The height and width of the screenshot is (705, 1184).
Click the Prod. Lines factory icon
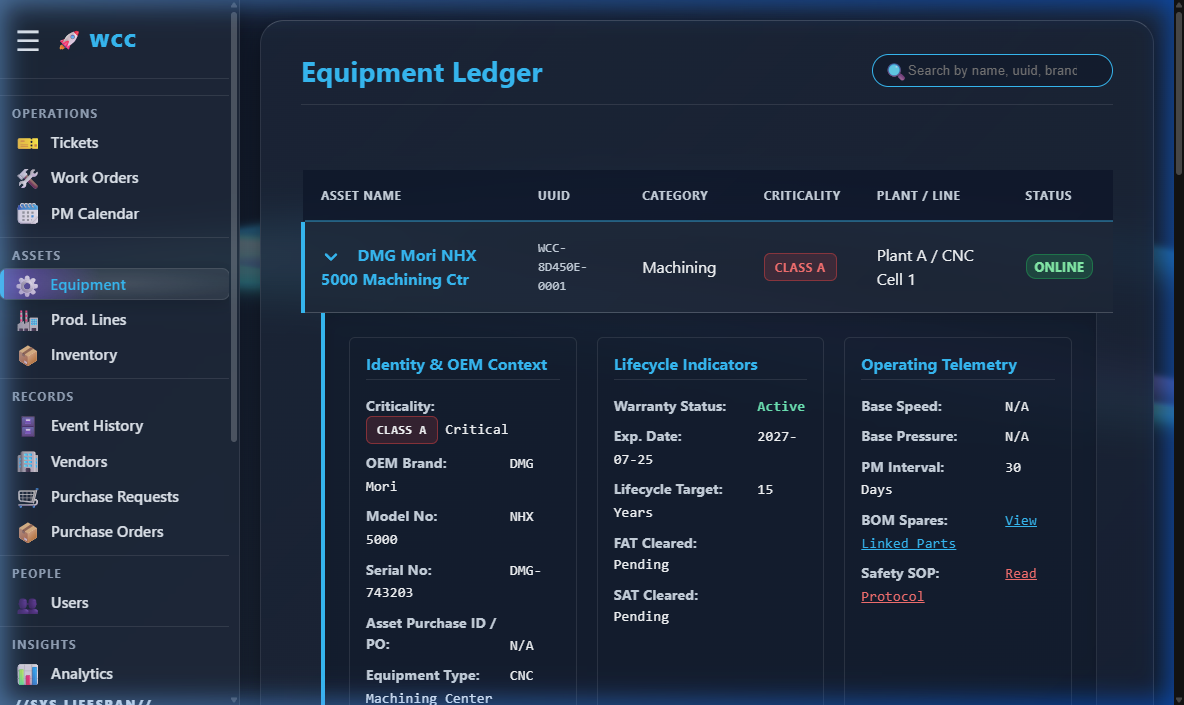click(28, 320)
